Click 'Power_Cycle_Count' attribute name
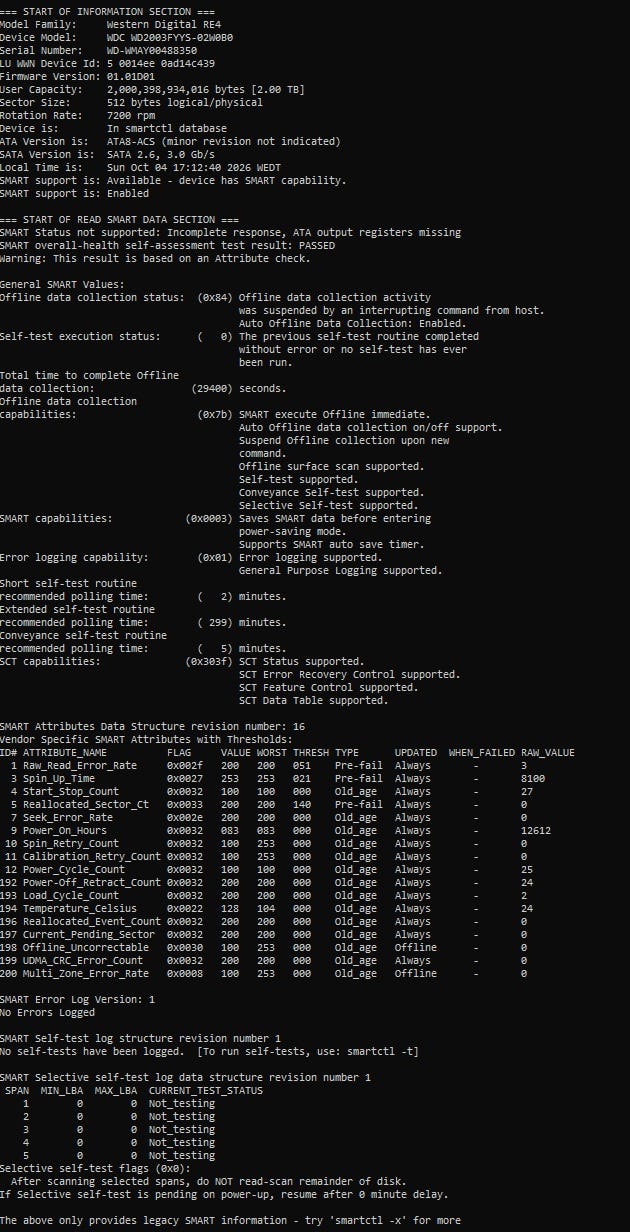This screenshot has height=1232, width=630. pyautogui.click(x=74, y=869)
